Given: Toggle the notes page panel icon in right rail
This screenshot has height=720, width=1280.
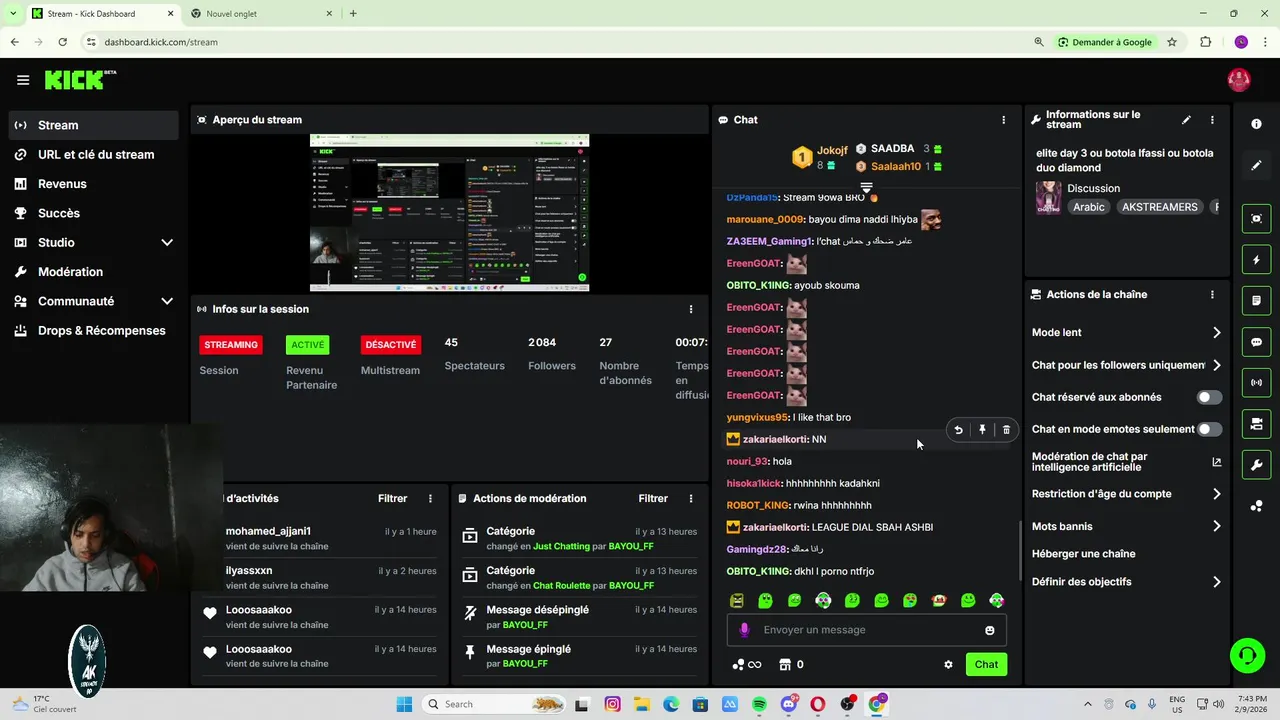Looking at the screenshot, I should coord(1256,300).
